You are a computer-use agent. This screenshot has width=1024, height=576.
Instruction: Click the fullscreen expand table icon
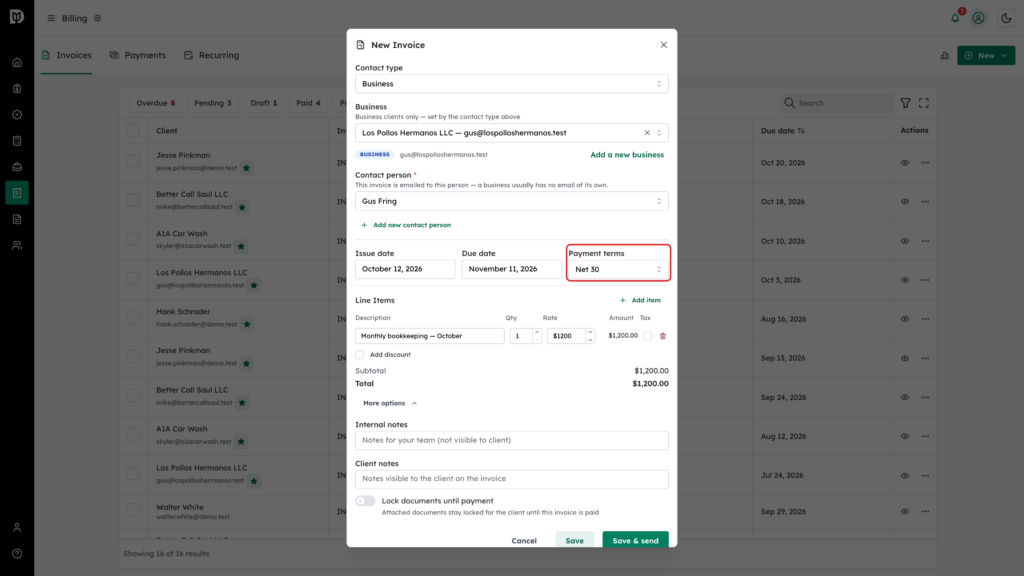pyautogui.click(x=923, y=103)
